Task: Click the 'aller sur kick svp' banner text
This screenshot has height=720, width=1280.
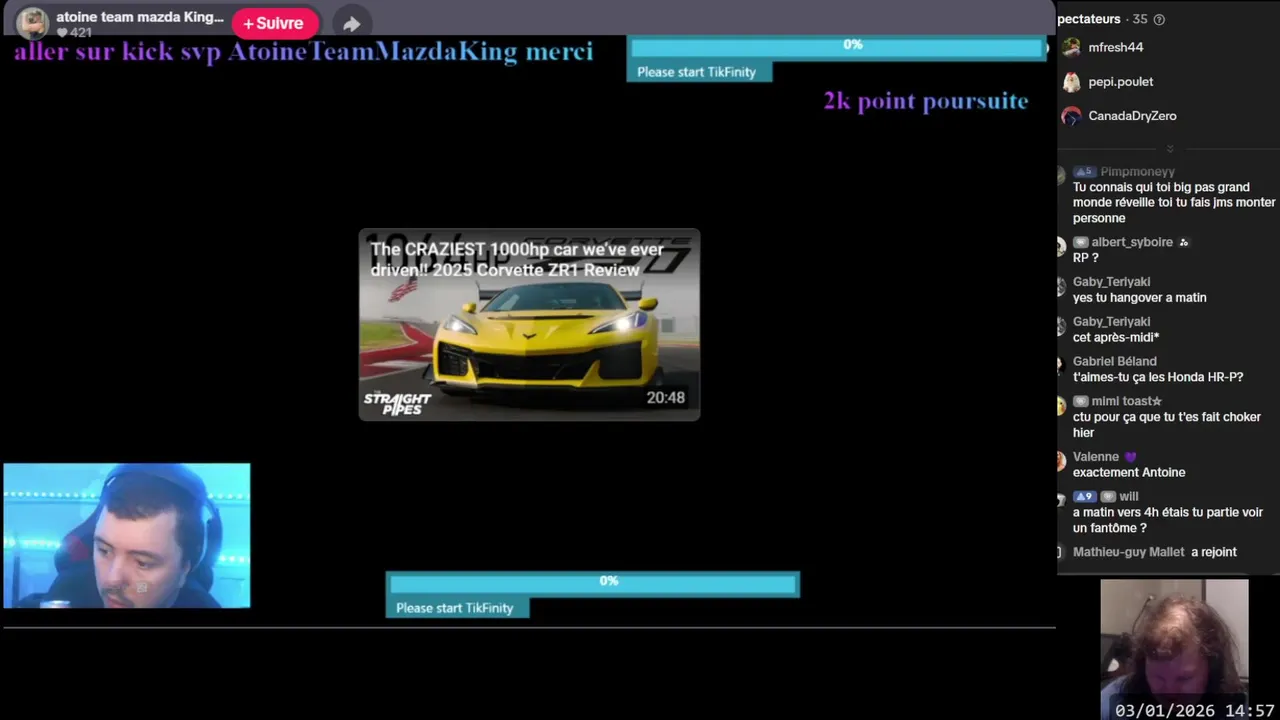Action: [303, 52]
